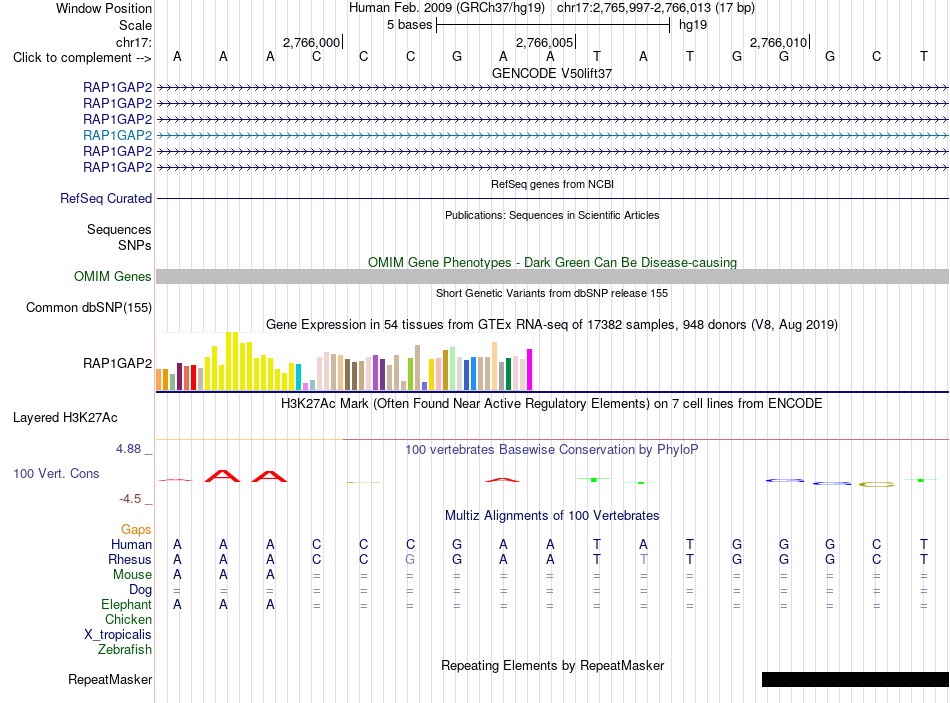Image resolution: width=950 pixels, height=703 pixels.
Task: Click the Mouse alignment row label
Action: point(132,575)
